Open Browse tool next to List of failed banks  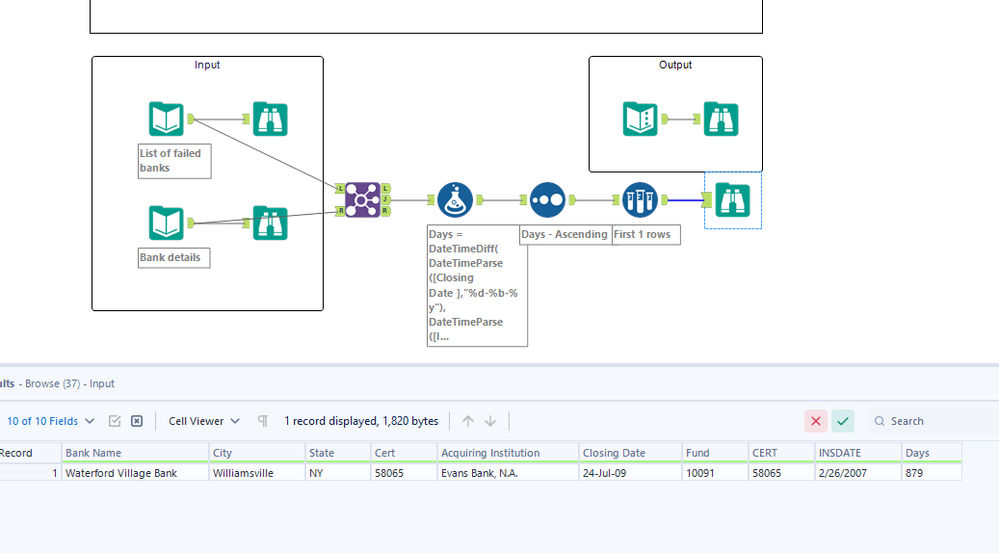270,119
